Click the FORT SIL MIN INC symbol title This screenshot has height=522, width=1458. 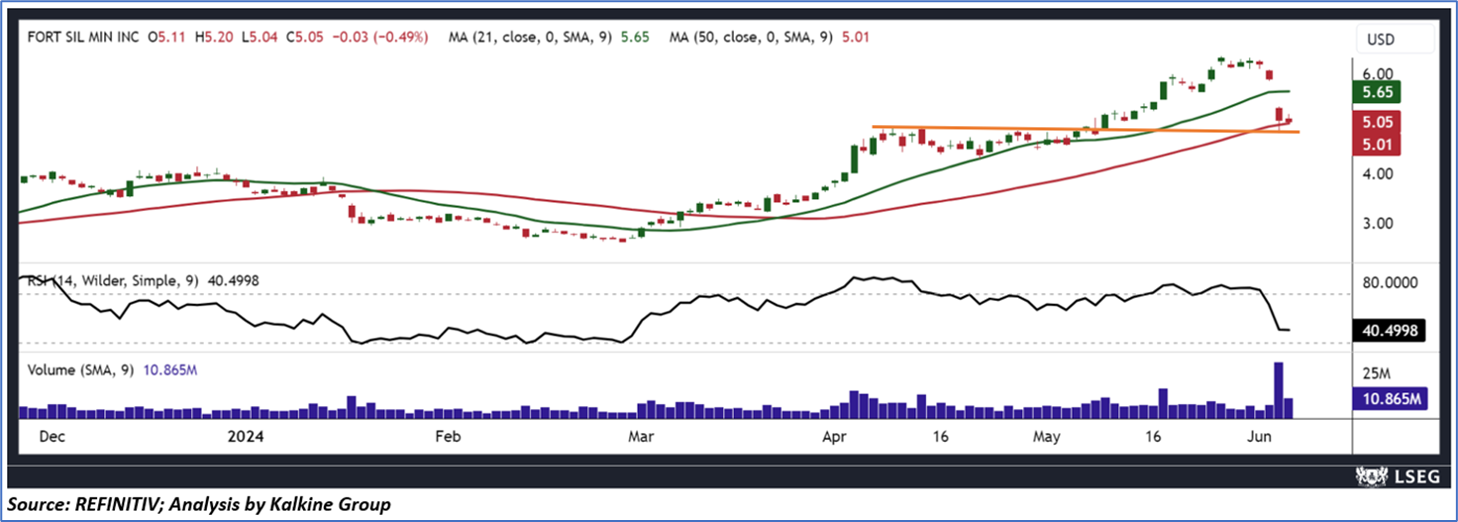tap(85, 37)
